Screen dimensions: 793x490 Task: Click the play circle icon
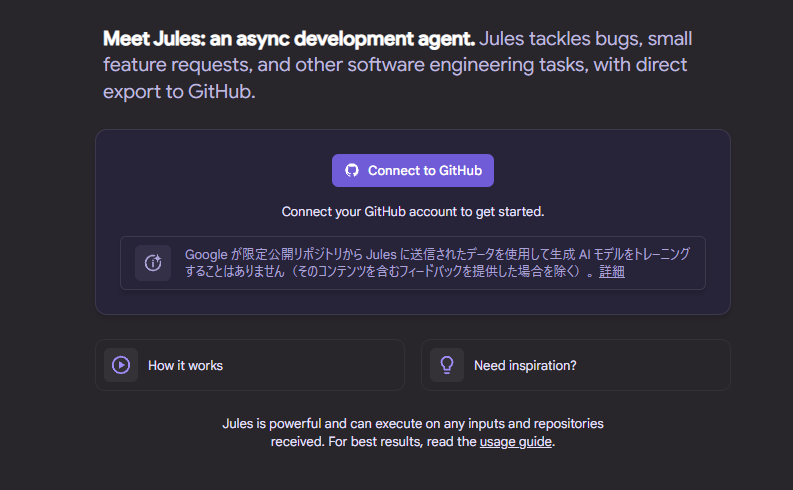pos(121,365)
